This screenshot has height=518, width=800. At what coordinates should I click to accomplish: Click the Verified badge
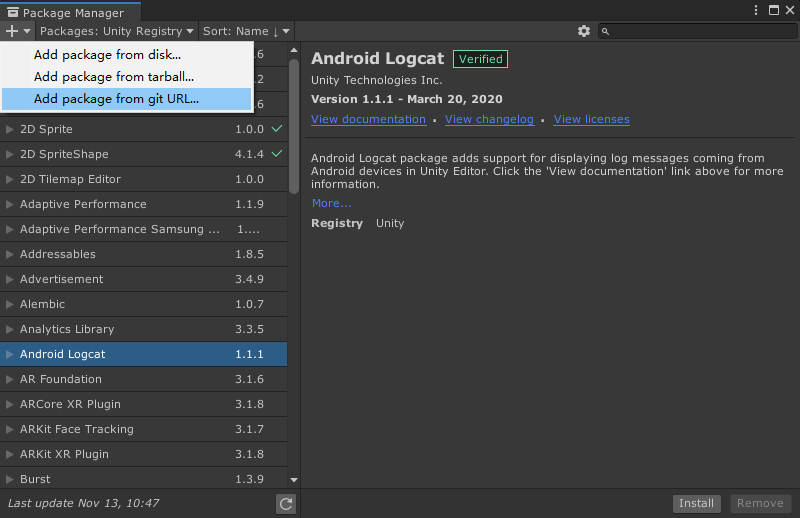click(481, 59)
